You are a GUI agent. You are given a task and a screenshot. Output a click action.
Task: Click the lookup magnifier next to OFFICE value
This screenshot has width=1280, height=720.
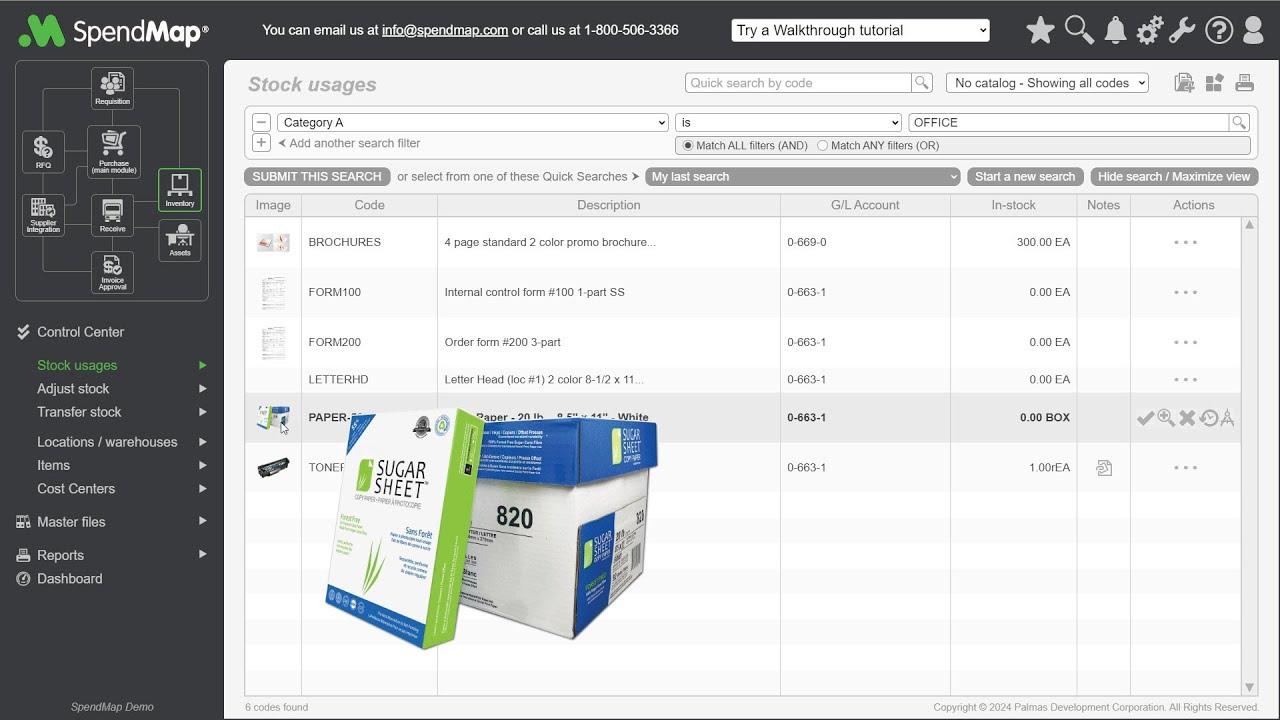coord(1239,122)
